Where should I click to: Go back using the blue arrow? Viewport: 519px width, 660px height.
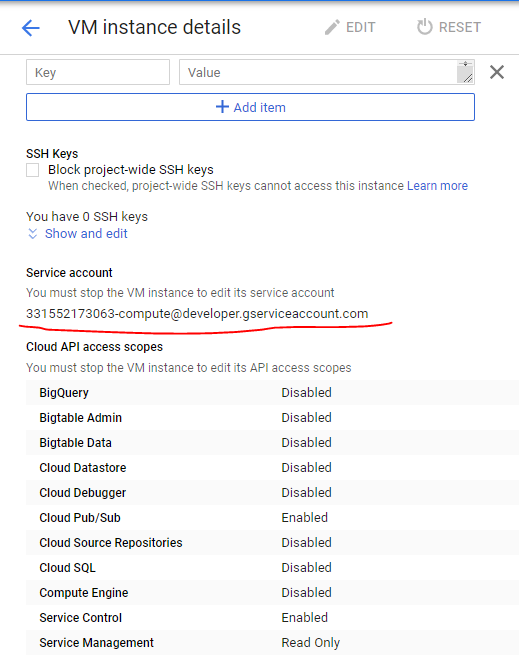(31, 28)
